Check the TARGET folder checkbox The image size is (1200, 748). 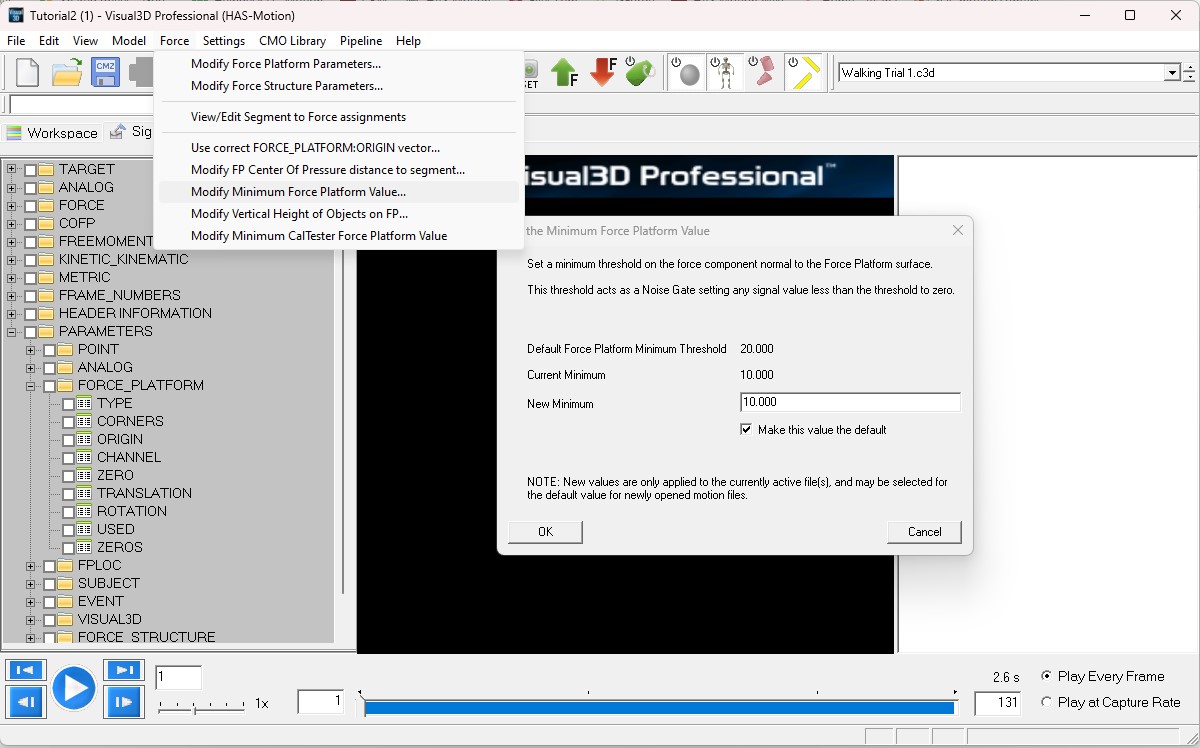tap(30, 169)
